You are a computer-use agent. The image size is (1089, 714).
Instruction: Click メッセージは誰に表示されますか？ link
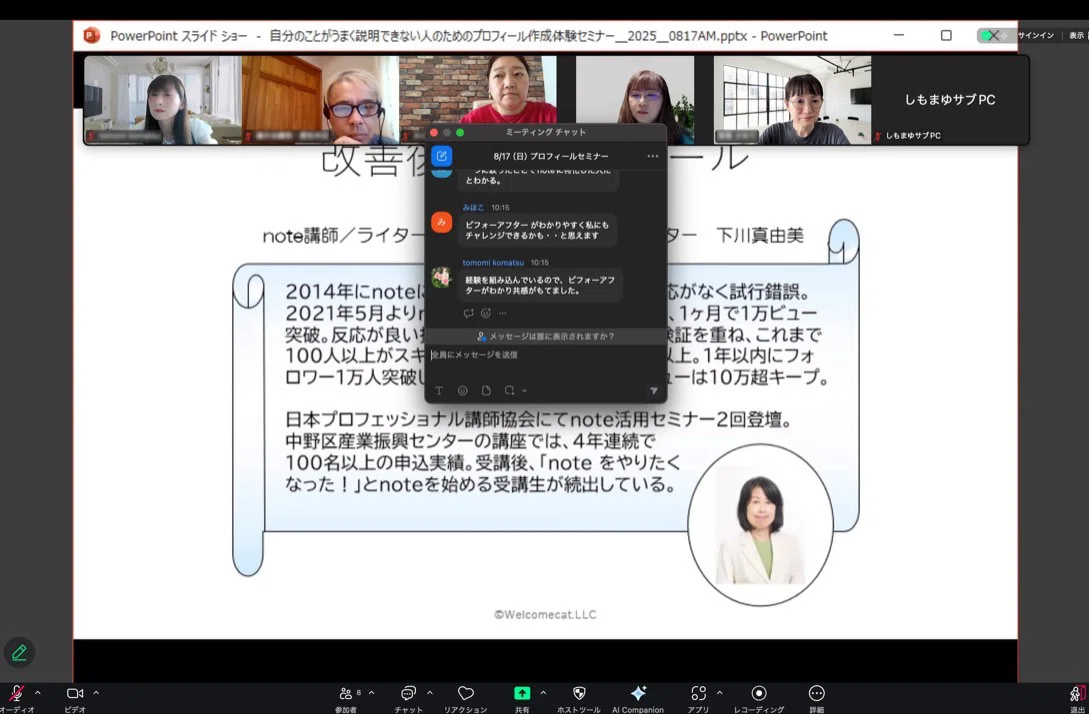pyautogui.click(x=546, y=336)
